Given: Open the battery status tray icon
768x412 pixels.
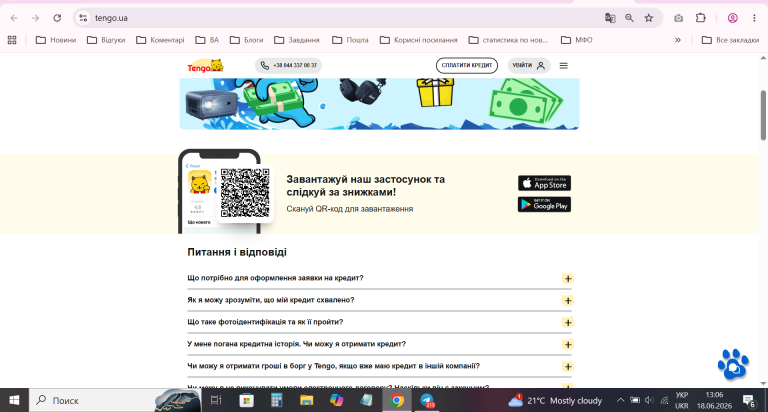Looking at the screenshot, I should coord(635,400).
